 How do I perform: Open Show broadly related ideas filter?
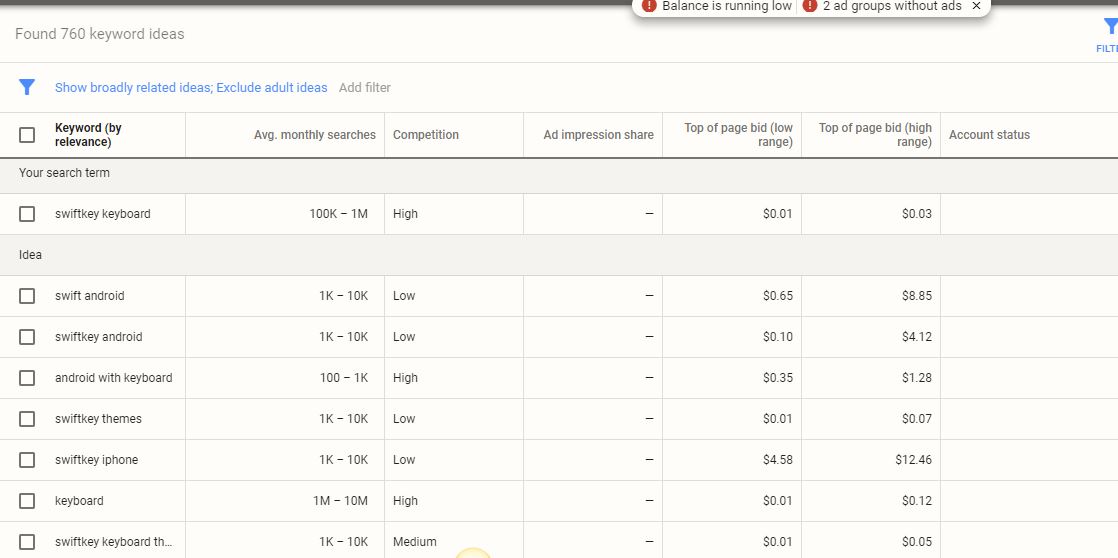coord(191,88)
